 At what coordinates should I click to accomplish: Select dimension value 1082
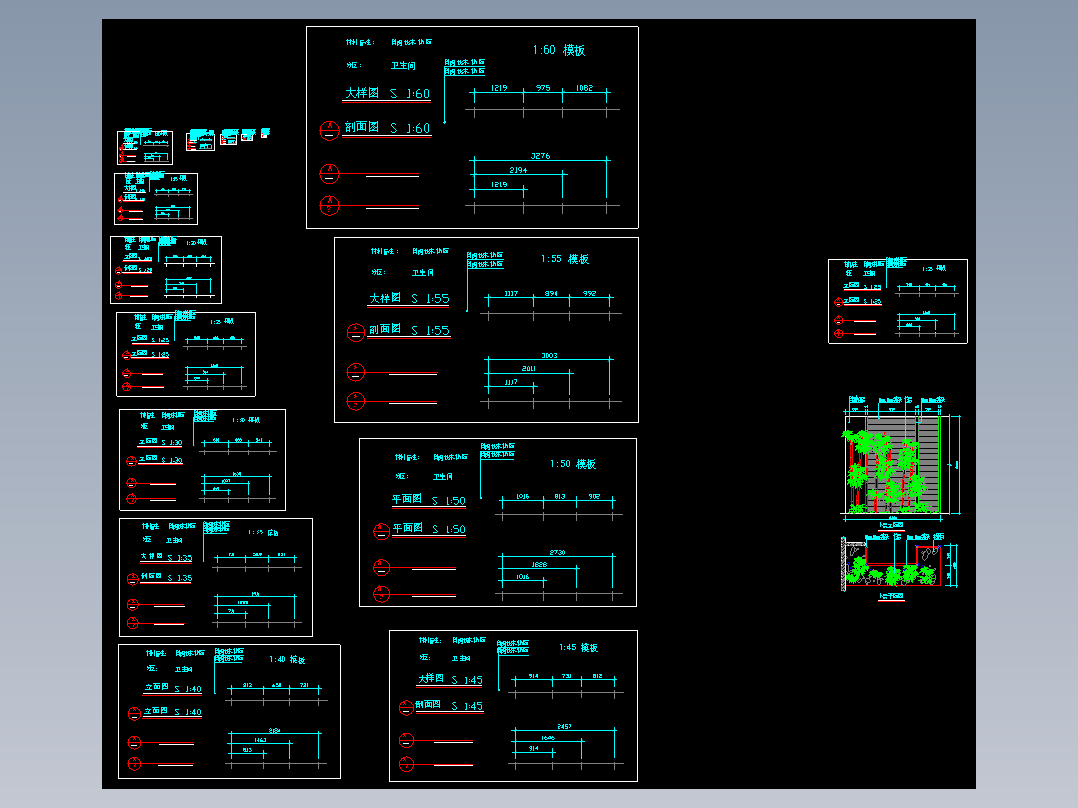tap(584, 88)
